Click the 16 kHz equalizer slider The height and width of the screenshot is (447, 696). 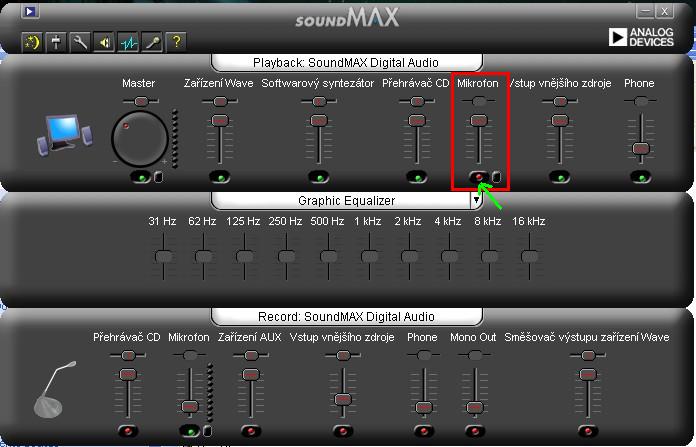(x=530, y=257)
